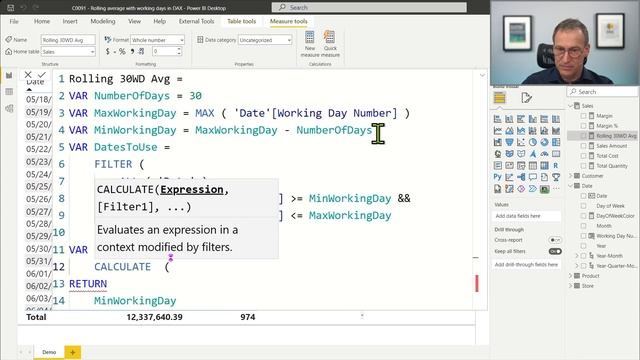Choose the Line chart visual

[498, 131]
